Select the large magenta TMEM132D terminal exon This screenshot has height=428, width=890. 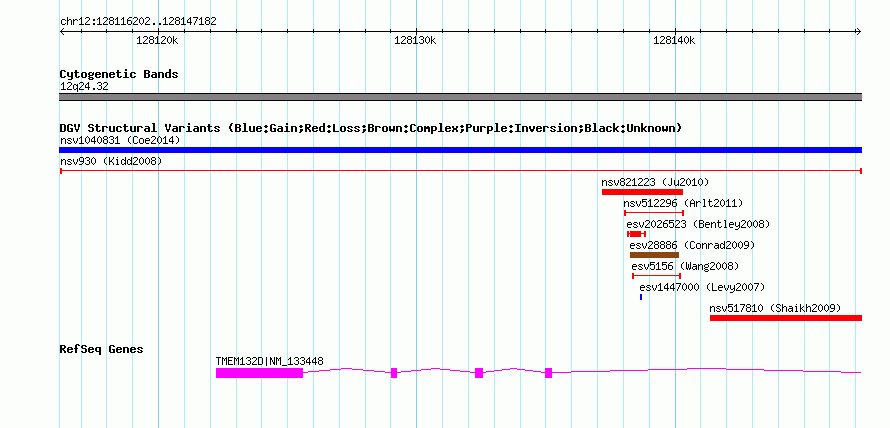(259, 373)
